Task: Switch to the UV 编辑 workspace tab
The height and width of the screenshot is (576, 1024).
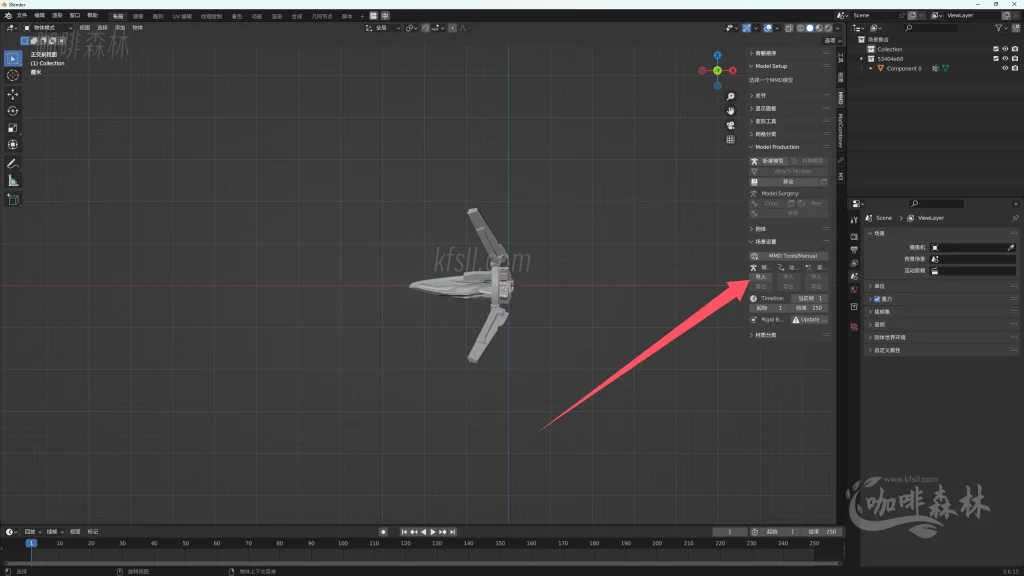Action: coord(183,16)
